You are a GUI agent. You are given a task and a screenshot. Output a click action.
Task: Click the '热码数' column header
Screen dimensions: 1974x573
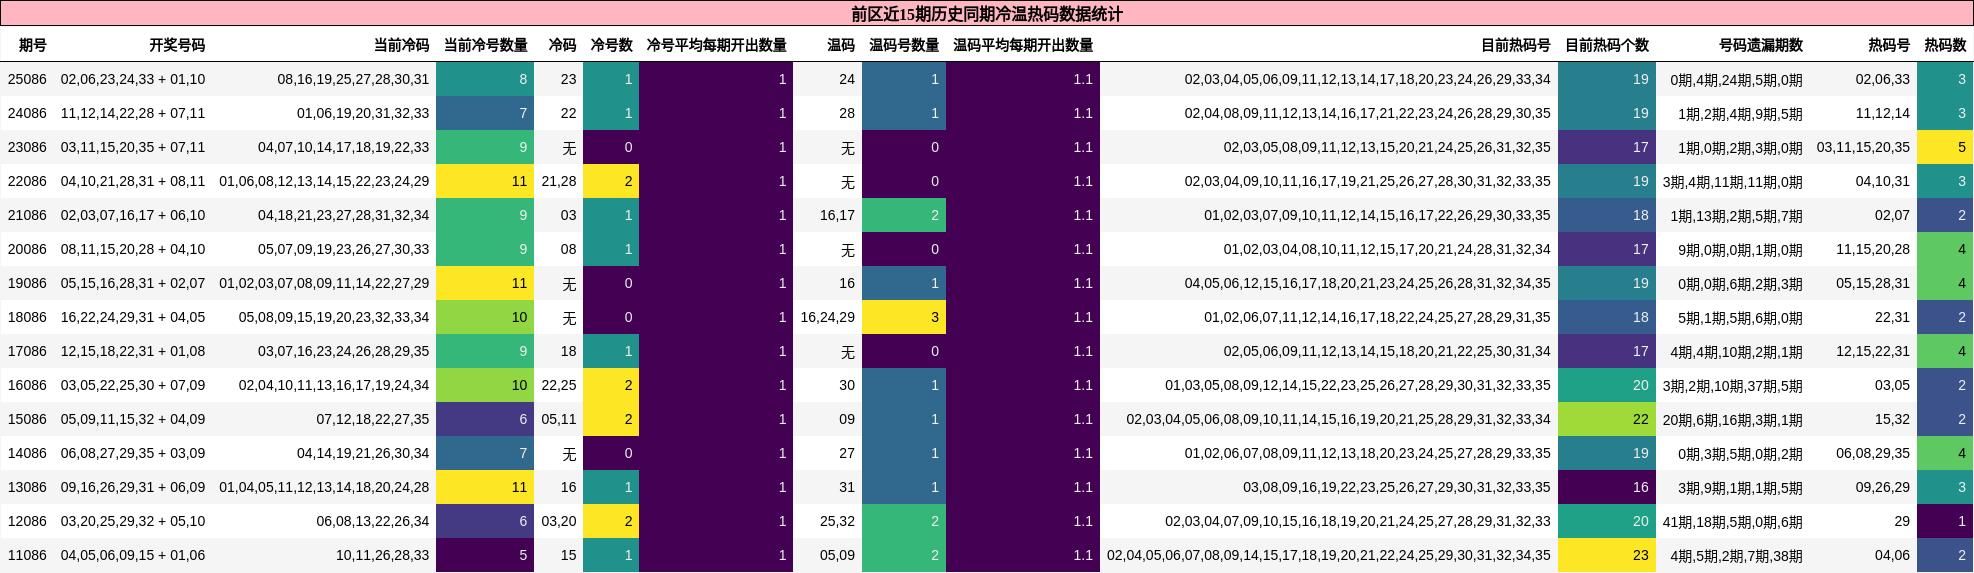point(1945,45)
